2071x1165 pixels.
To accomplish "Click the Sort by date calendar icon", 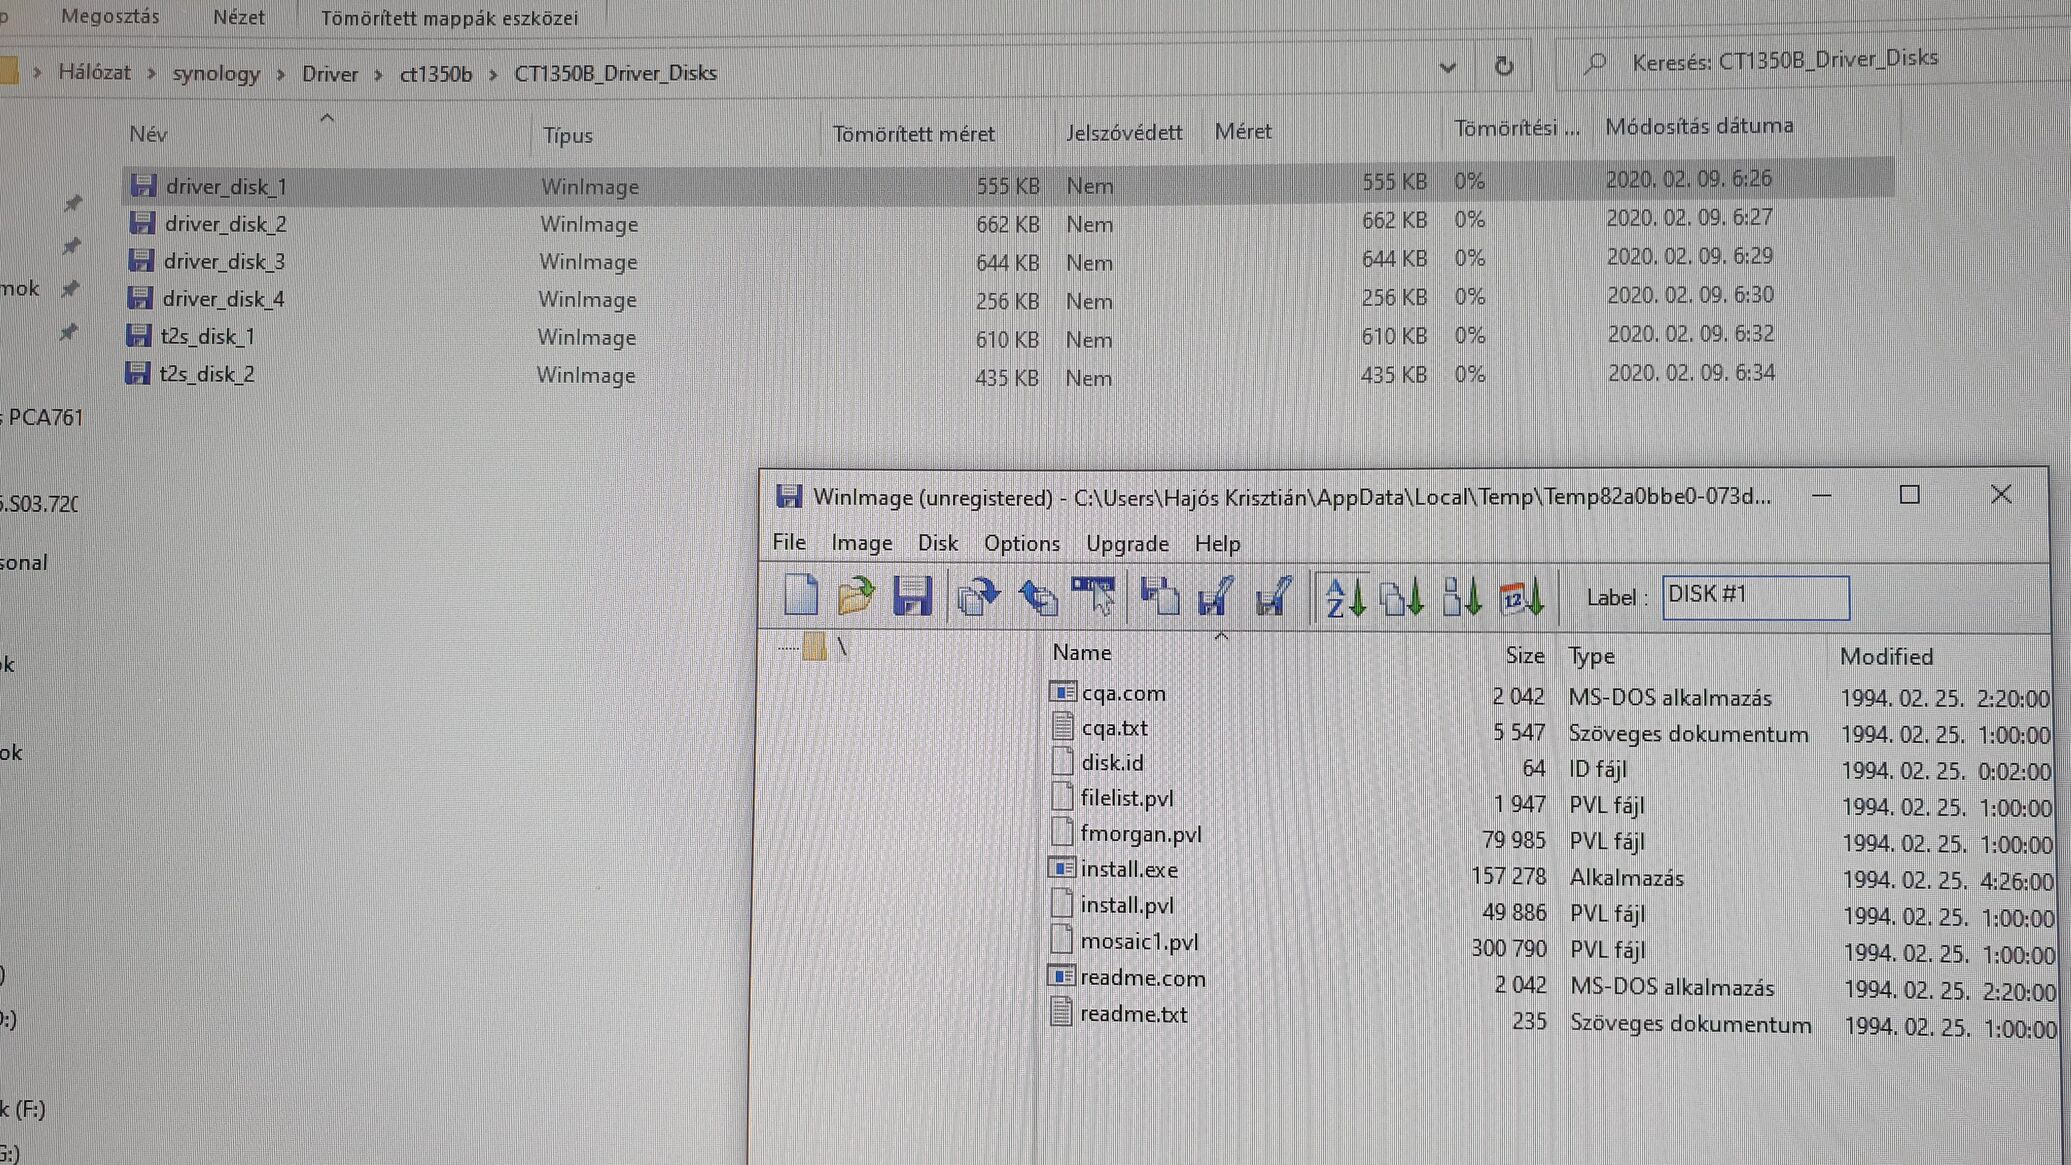I will 1522,598.
